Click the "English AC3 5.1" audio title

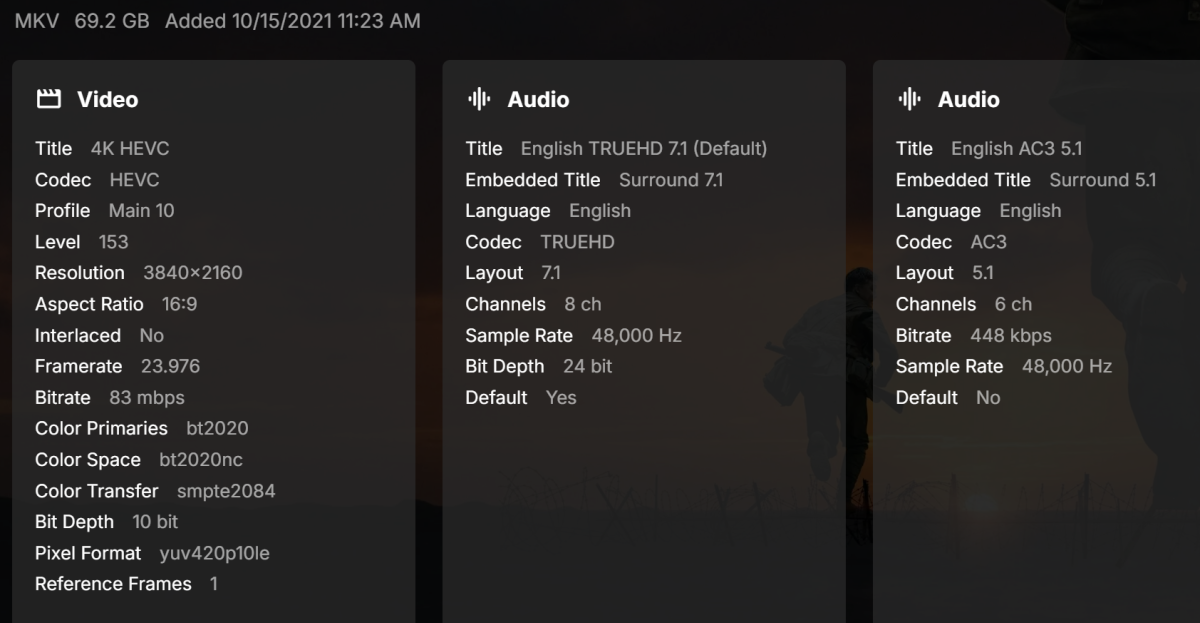[x=1017, y=148]
